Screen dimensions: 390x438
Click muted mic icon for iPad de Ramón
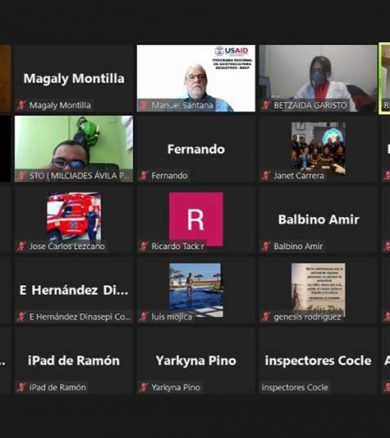pos(22,387)
